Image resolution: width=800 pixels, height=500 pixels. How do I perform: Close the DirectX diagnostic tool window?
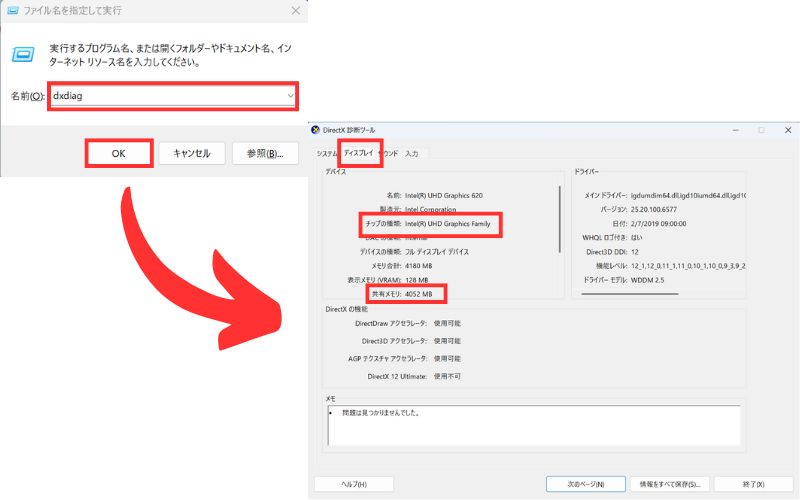(x=788, y=130)
